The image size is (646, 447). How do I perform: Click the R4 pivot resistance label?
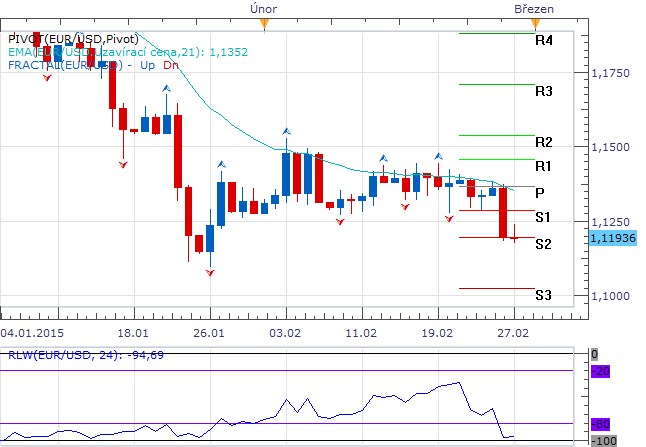tap(544, 41)
